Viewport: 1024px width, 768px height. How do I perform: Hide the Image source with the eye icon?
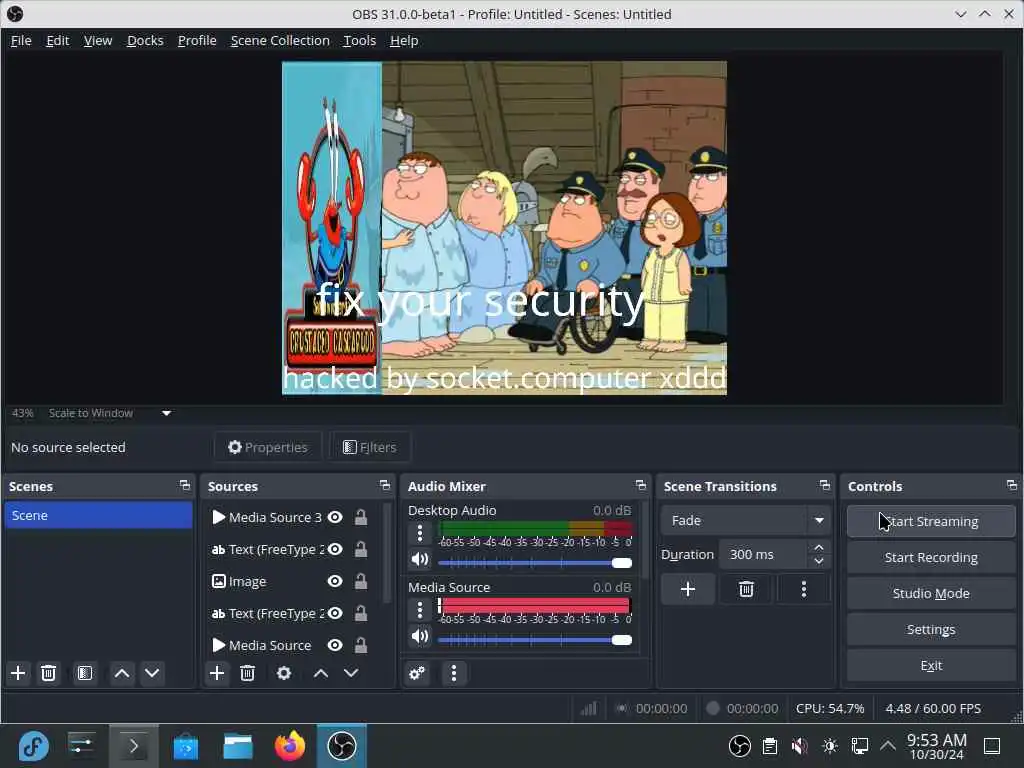pyautogui.click(x=335, y=581)
